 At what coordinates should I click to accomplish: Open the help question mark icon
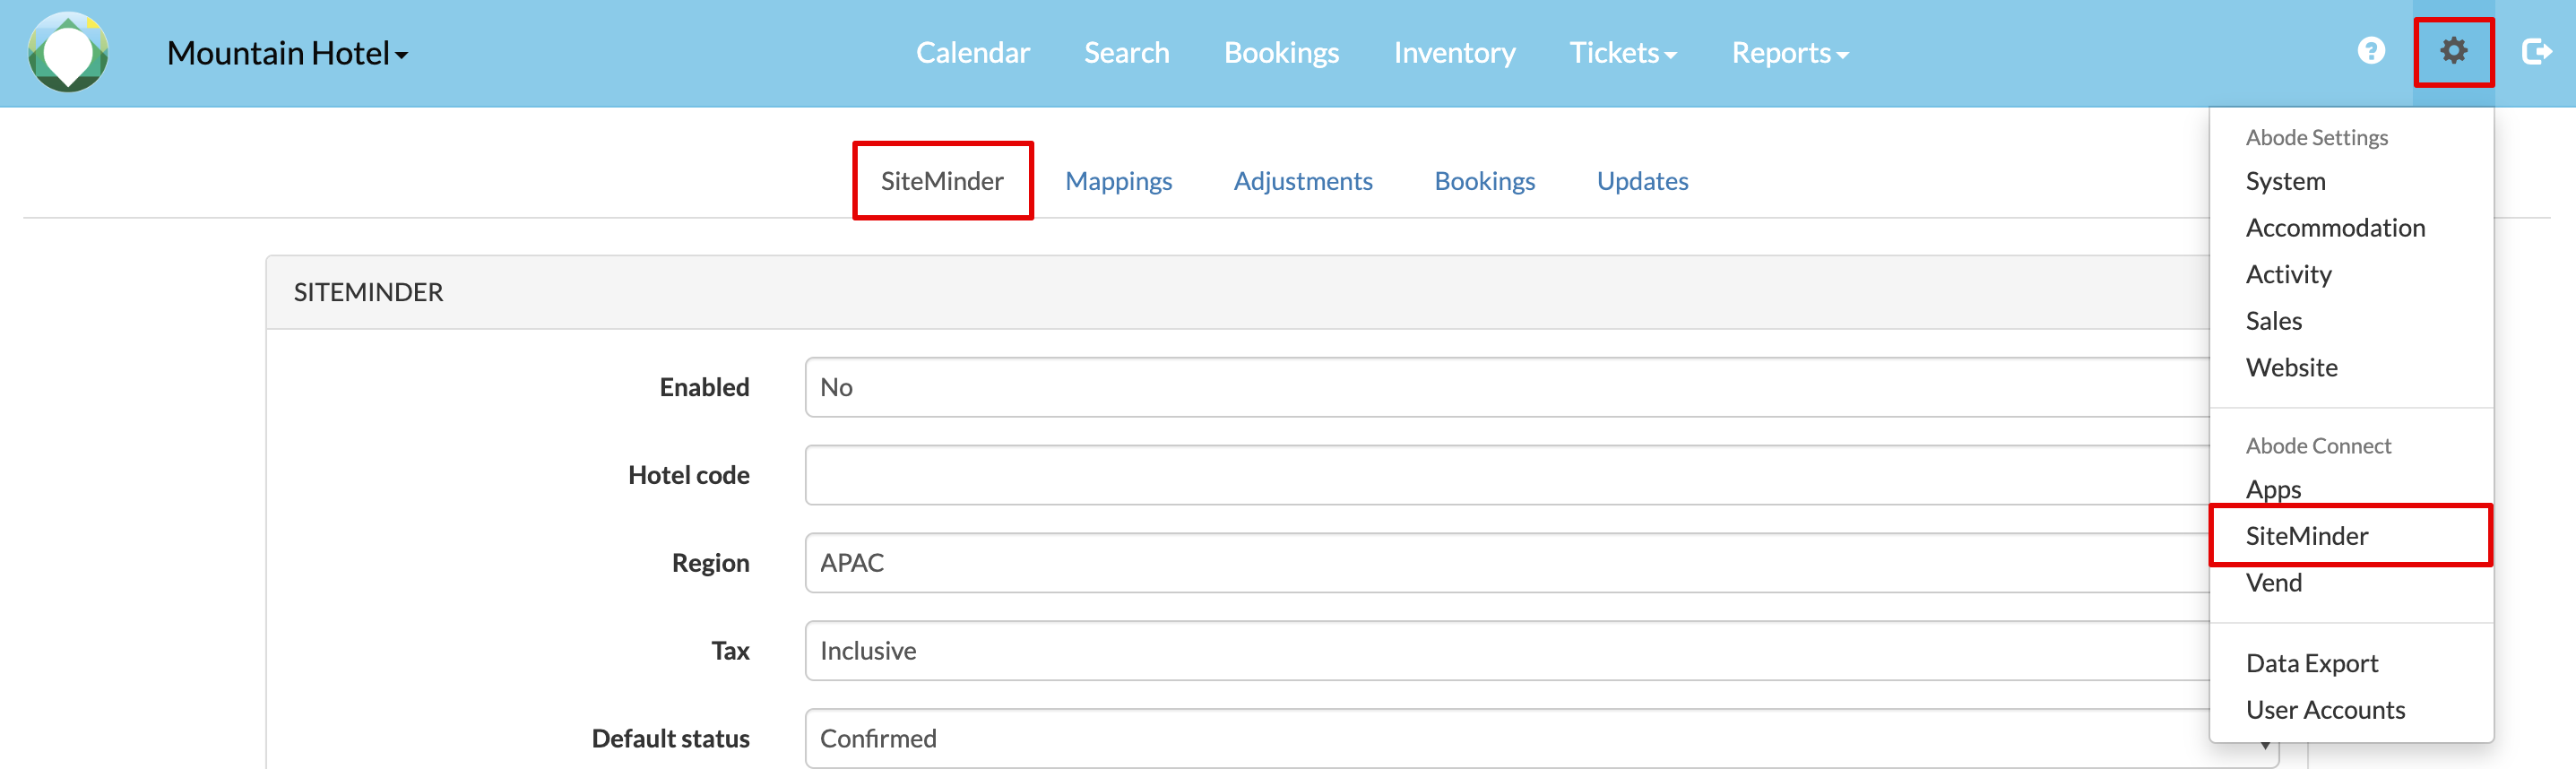pyautogui.click(x=2371, y=51)
